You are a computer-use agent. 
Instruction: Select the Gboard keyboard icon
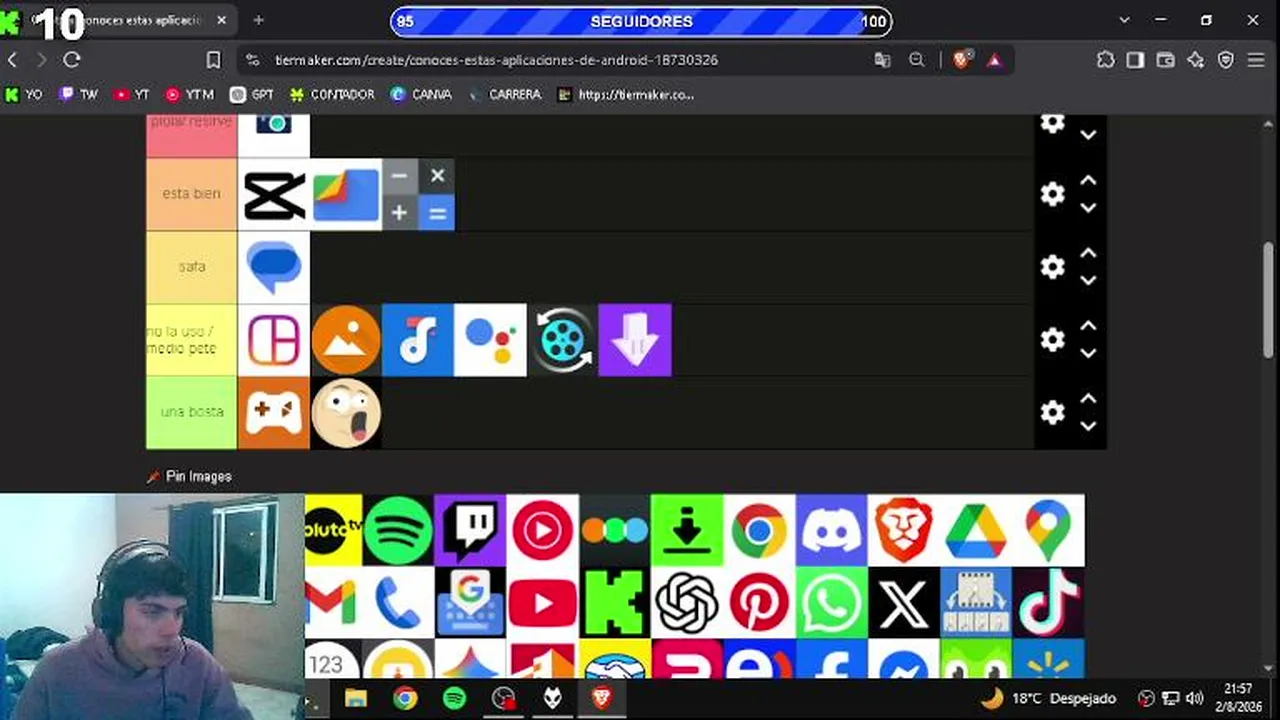[x=470, y=602]
